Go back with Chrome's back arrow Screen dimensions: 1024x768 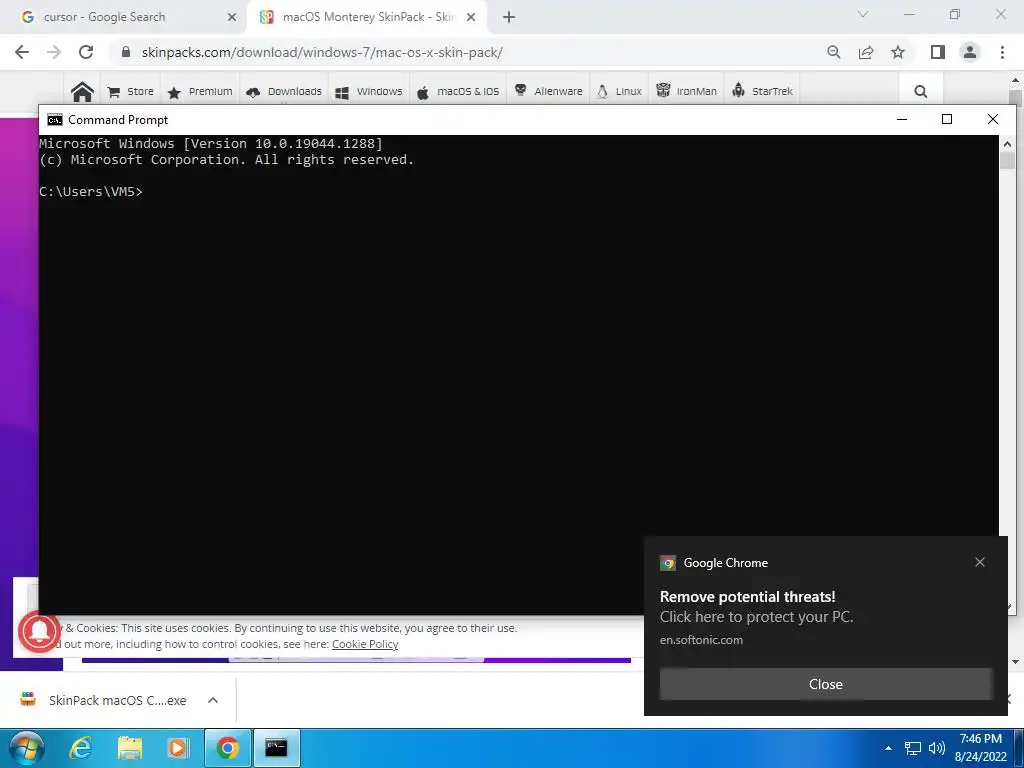pos(22,52)
